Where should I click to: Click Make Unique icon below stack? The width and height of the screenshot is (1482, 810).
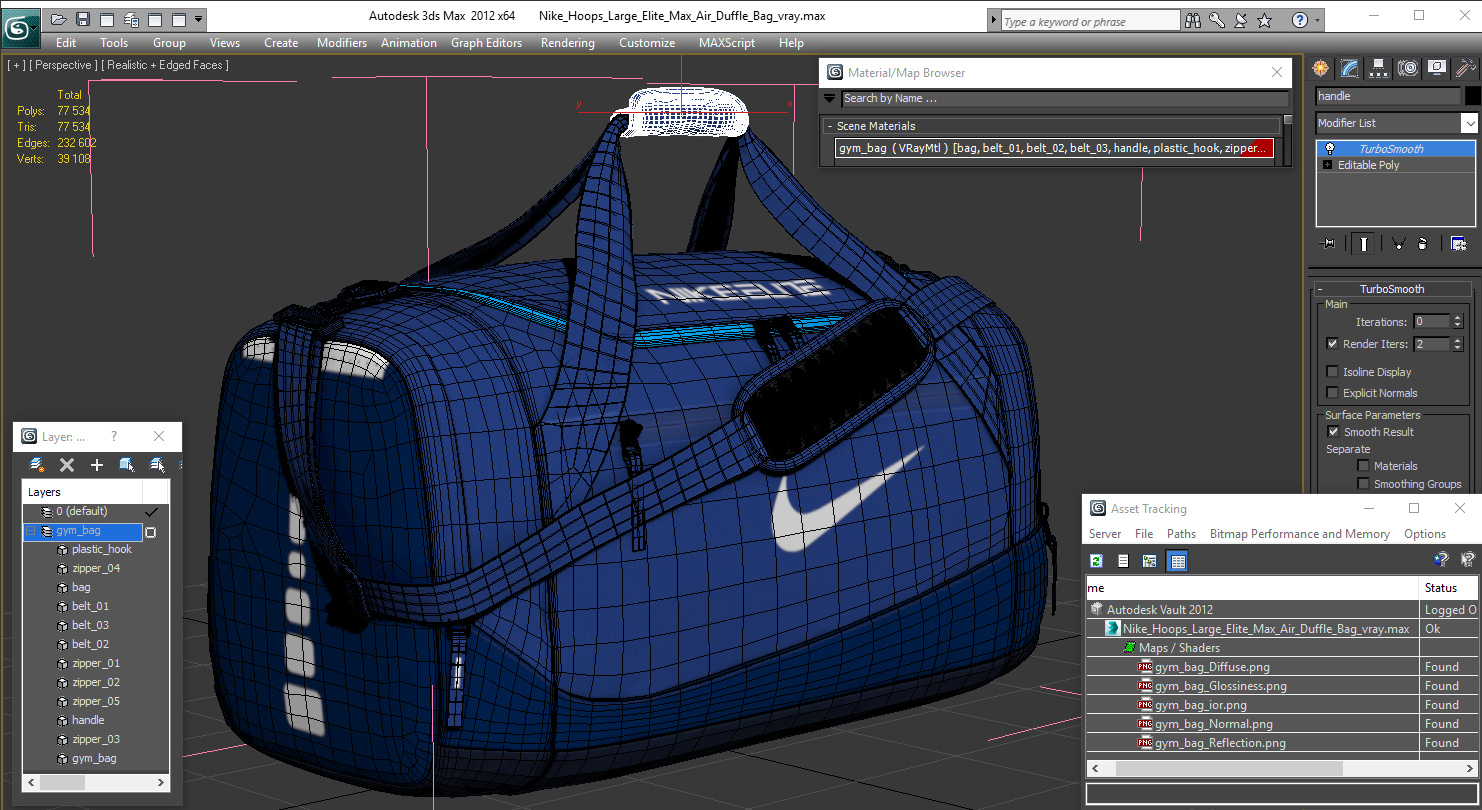(1398, 243)
